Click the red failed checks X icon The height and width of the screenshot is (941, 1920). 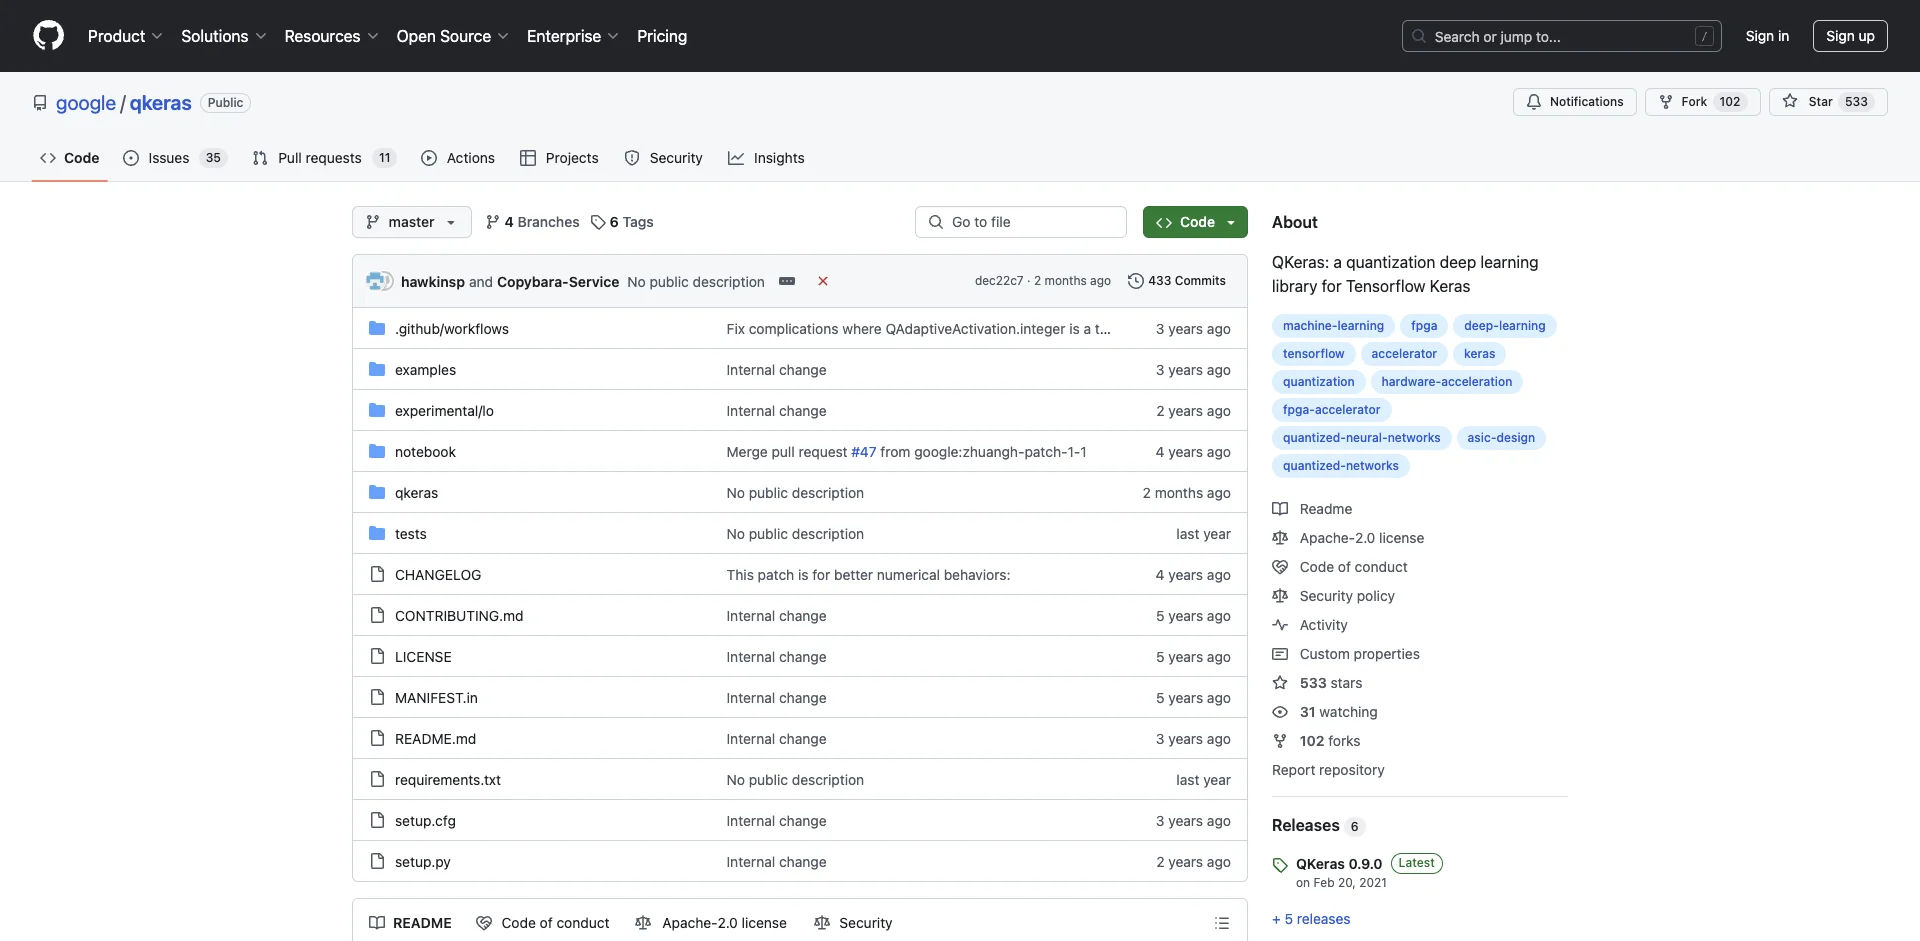pos(823,281)
